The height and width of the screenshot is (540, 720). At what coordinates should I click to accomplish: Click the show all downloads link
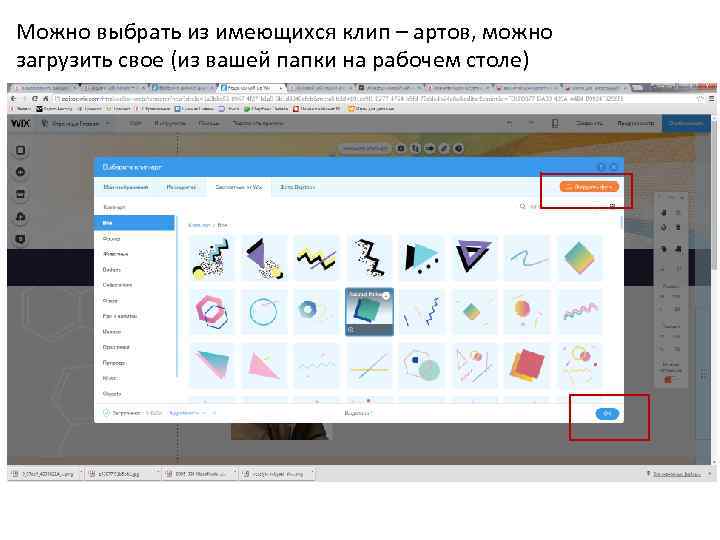[677, 473]
